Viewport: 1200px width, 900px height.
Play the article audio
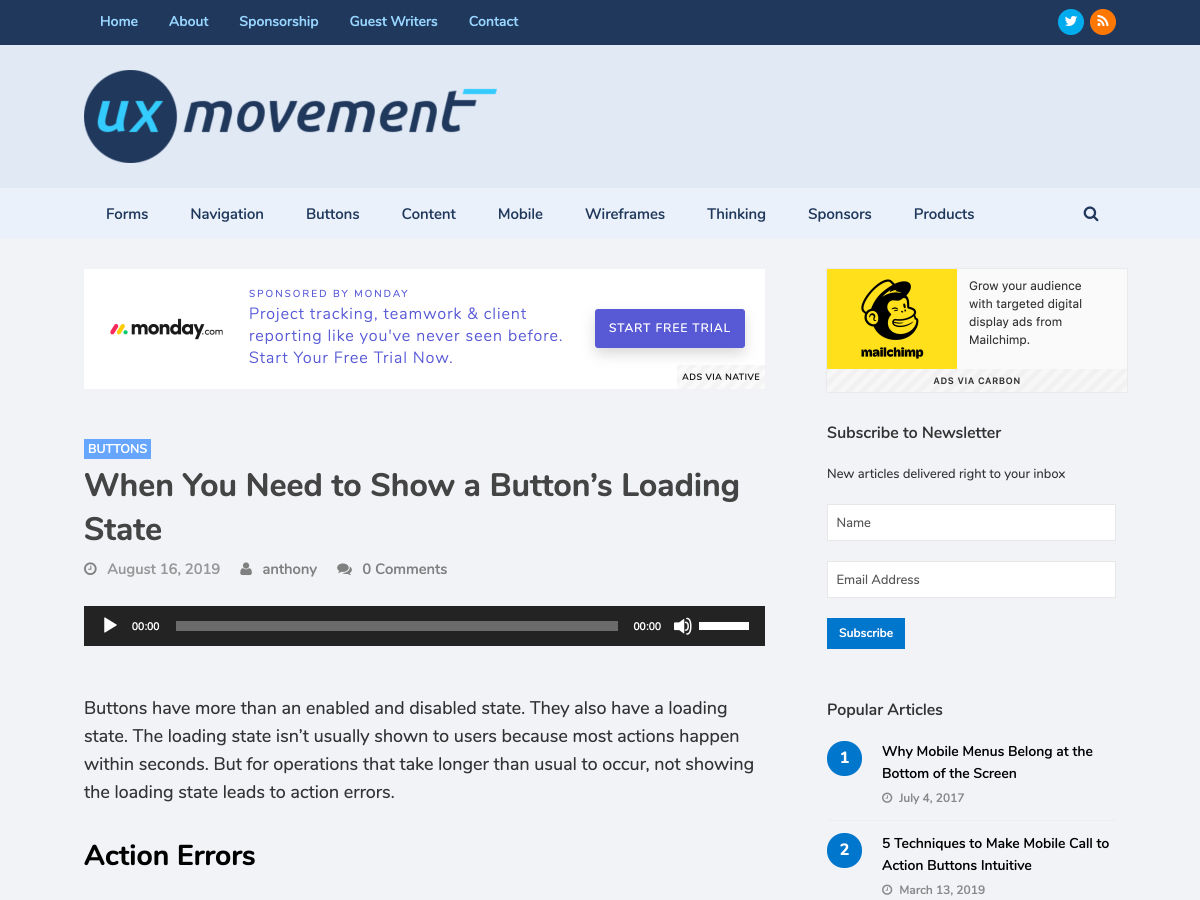click(x=110, y=626)
